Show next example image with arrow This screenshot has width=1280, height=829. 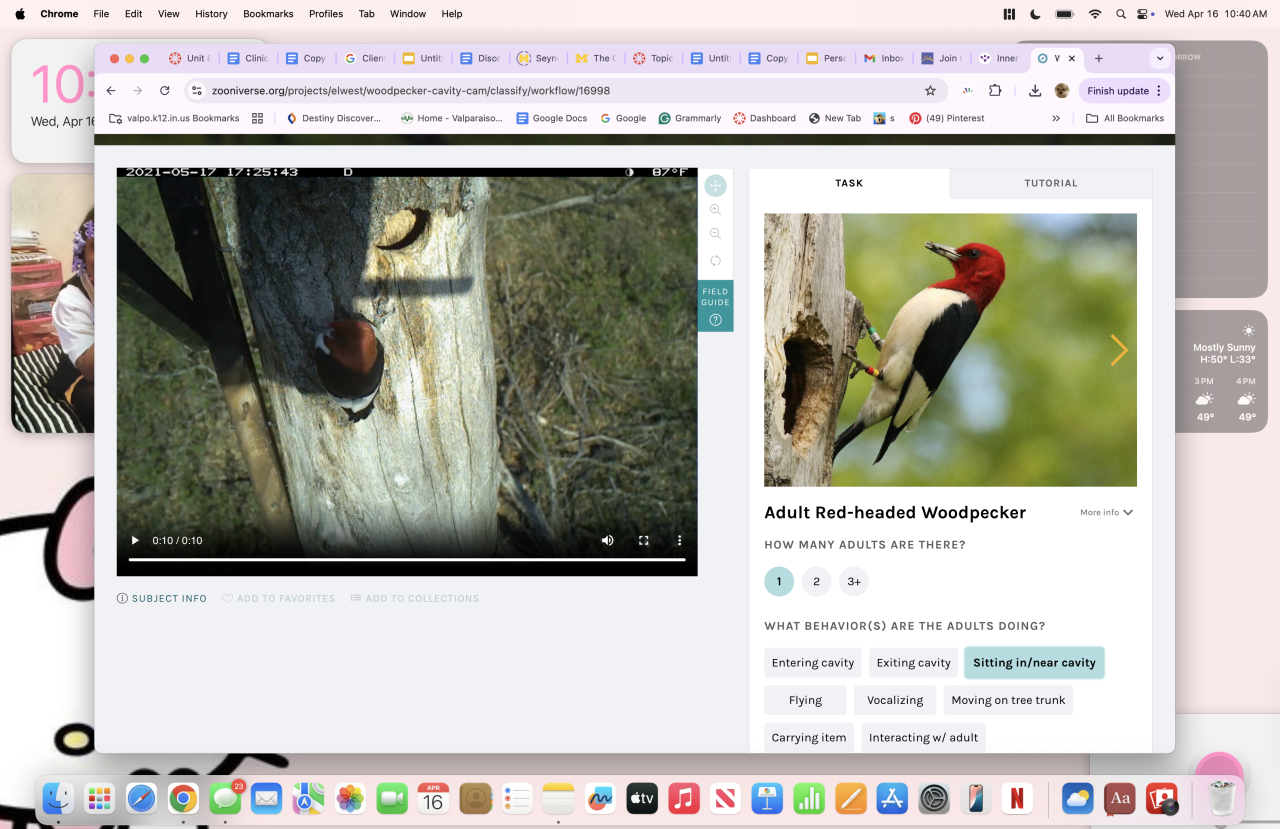(1118, 350)
